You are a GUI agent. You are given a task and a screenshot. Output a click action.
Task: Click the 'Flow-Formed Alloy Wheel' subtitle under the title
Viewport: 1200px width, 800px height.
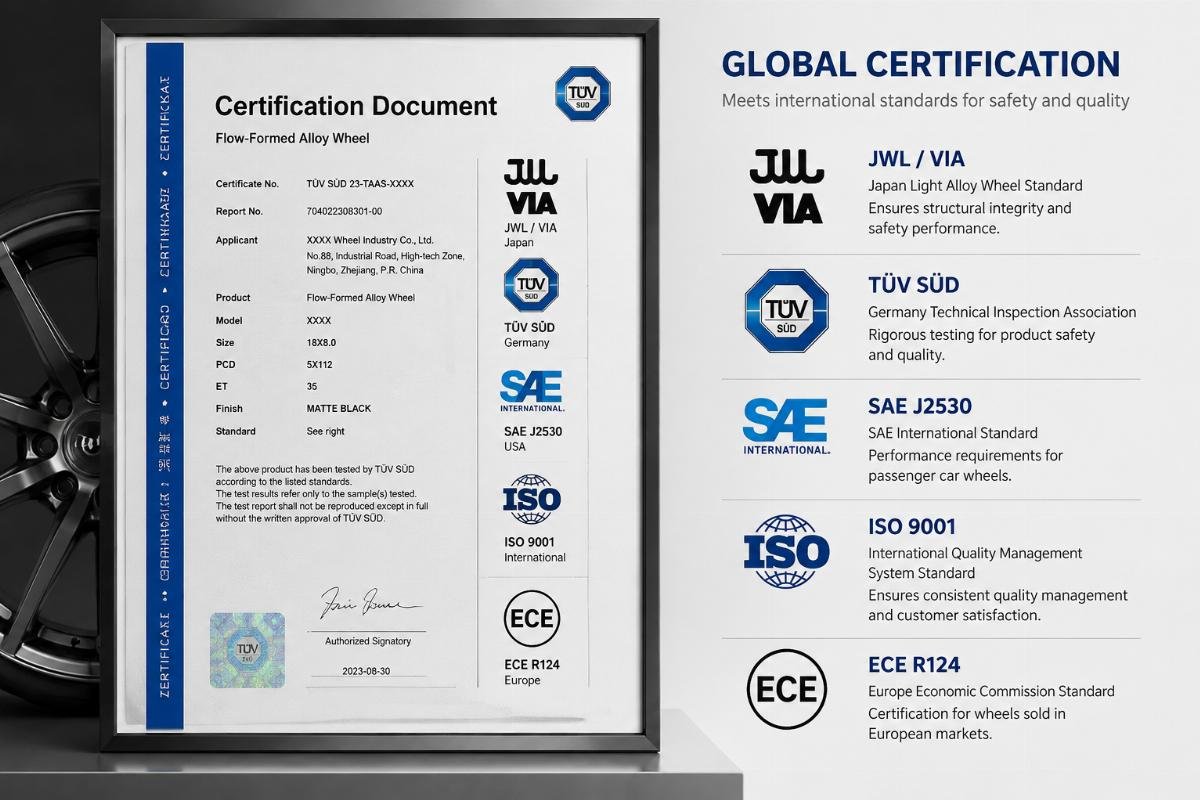tap(292, 138)
